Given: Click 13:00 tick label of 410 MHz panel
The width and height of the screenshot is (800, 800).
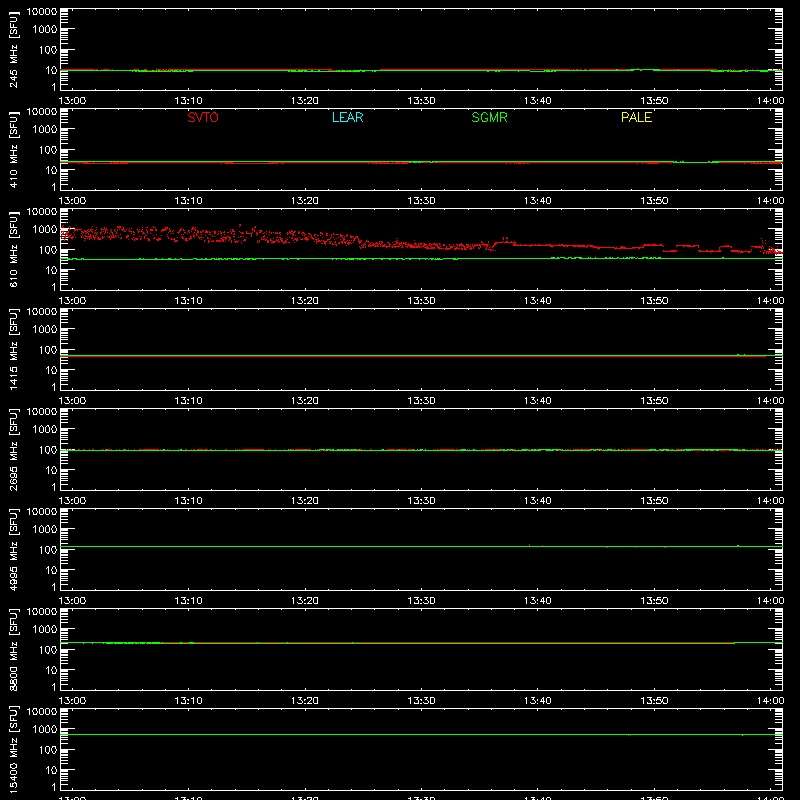Looking at the screenshot, I should click(x=72, y=201).
